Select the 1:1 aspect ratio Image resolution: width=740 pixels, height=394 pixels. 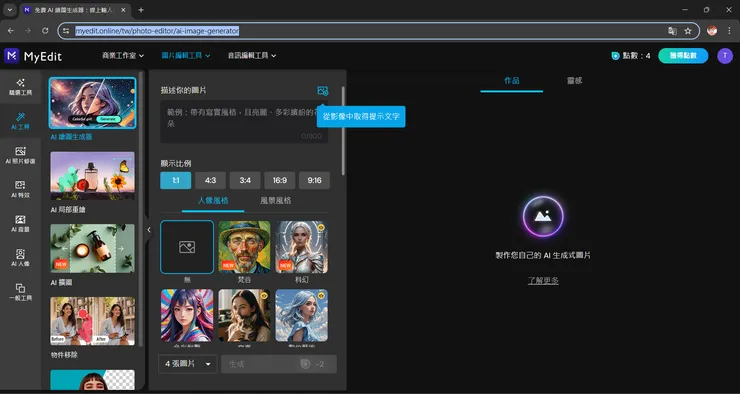(176, 180)
